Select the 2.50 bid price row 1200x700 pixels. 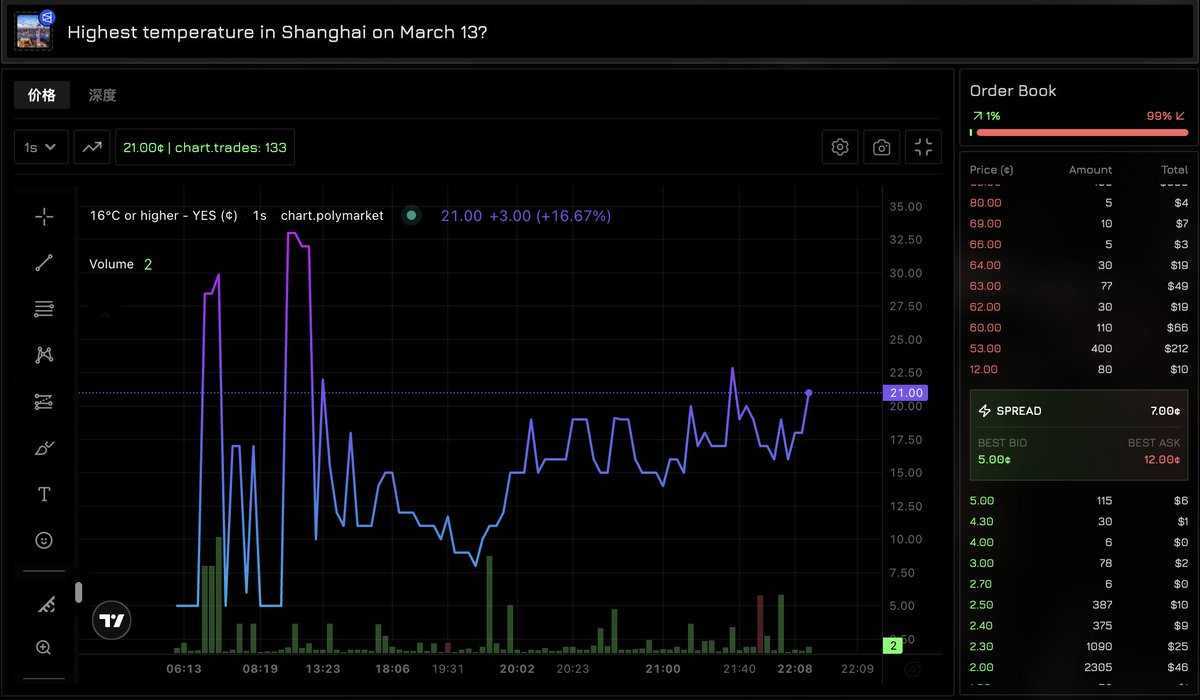[1079, 606]
